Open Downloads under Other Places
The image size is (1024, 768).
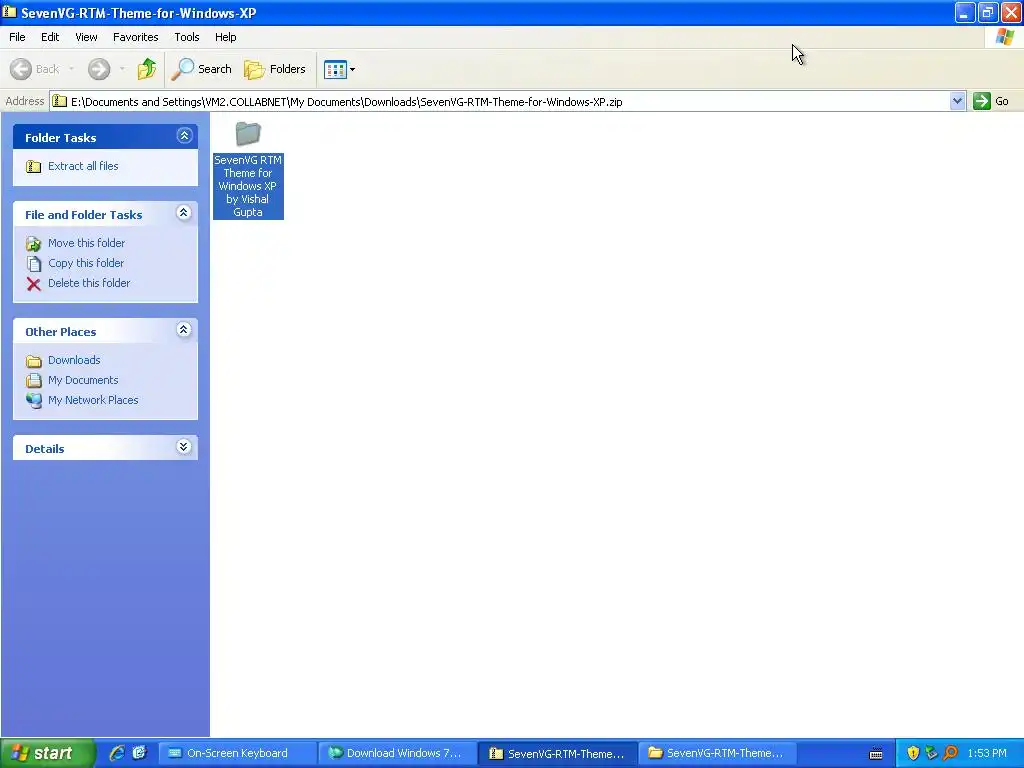[74, 360]
